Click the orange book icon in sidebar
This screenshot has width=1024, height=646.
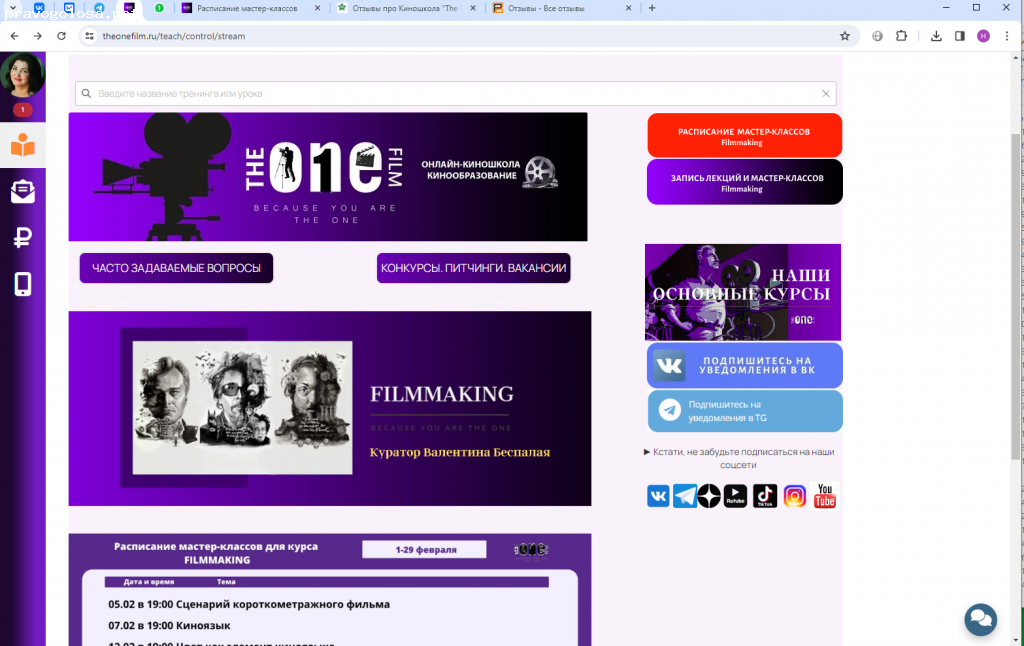[22, 147]
